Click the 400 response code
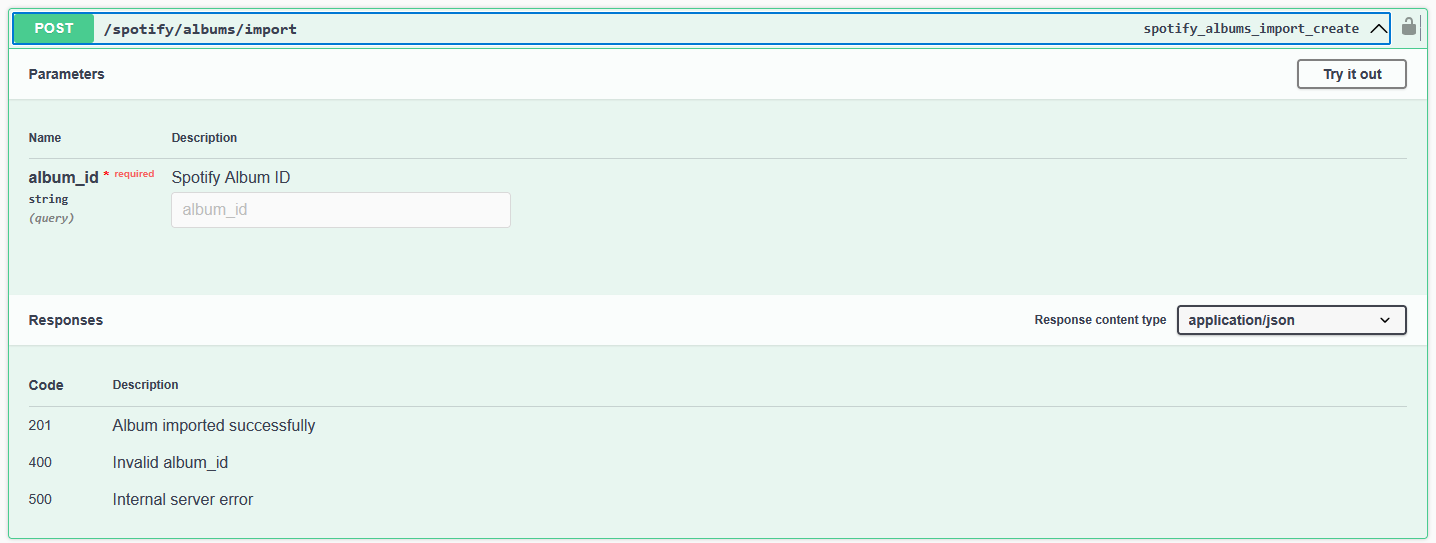This screenshot has height=543, width=1436. (40, 462)
